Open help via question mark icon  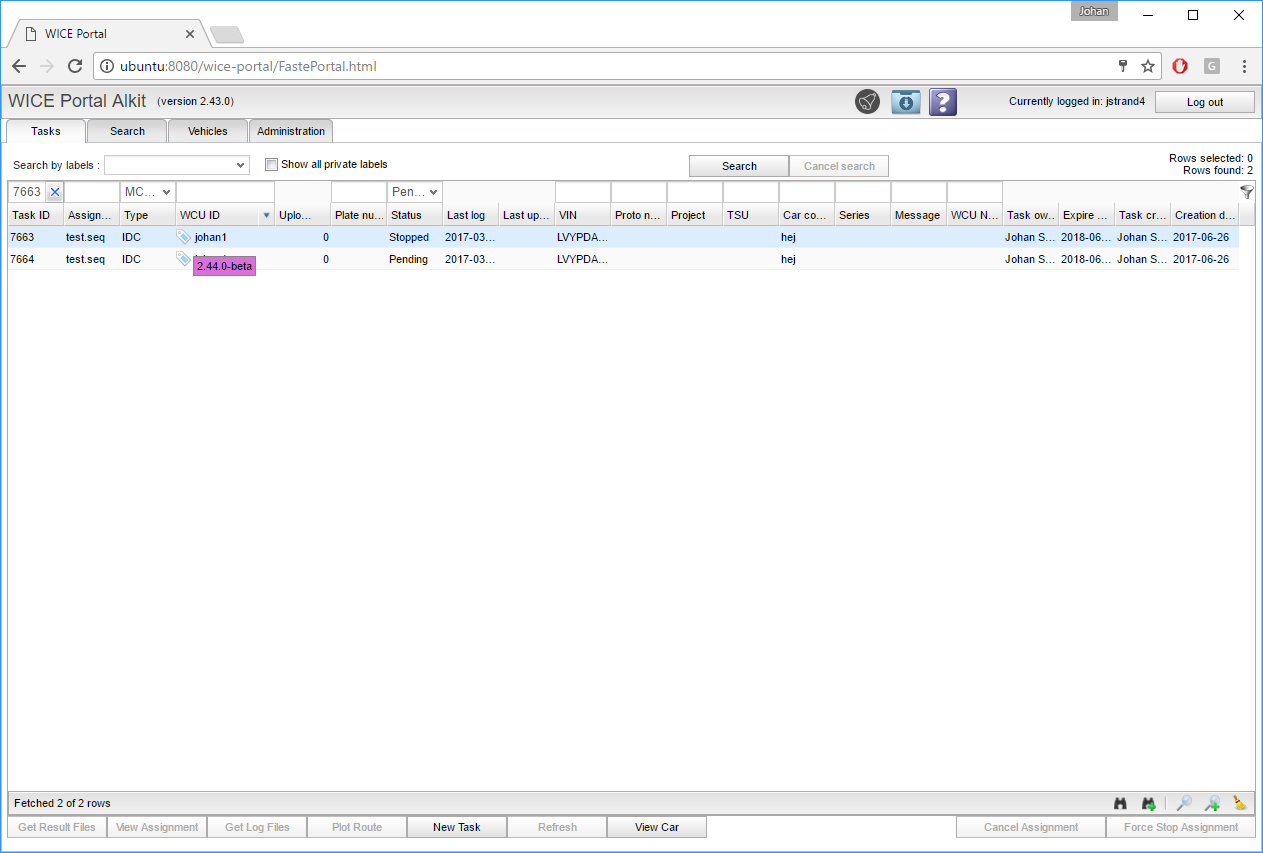coord(943,101)
